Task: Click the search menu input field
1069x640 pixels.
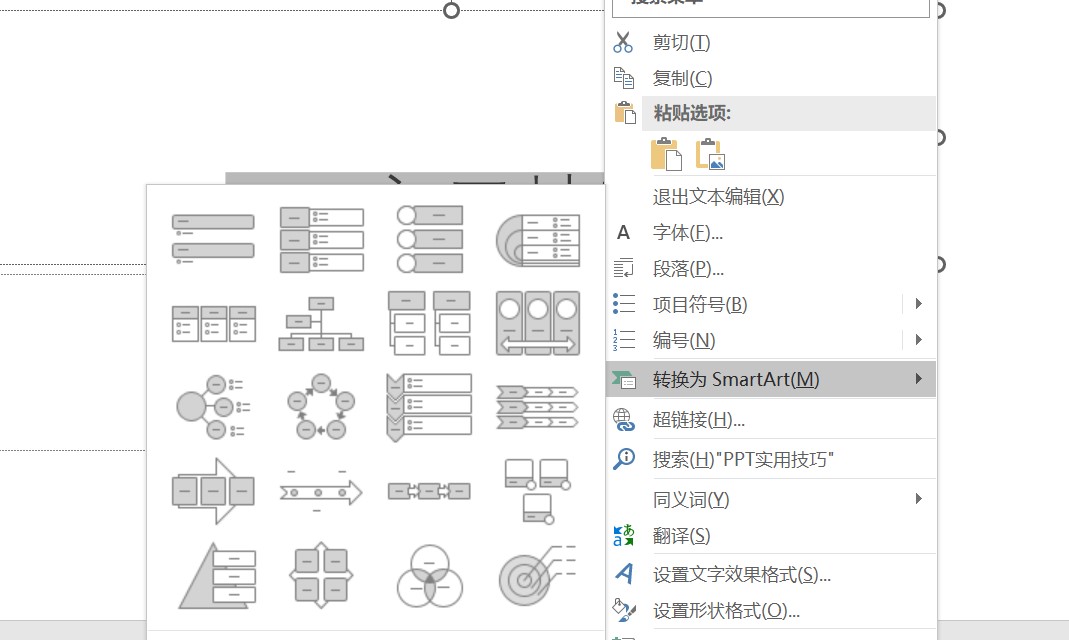Action: point(770,5)
